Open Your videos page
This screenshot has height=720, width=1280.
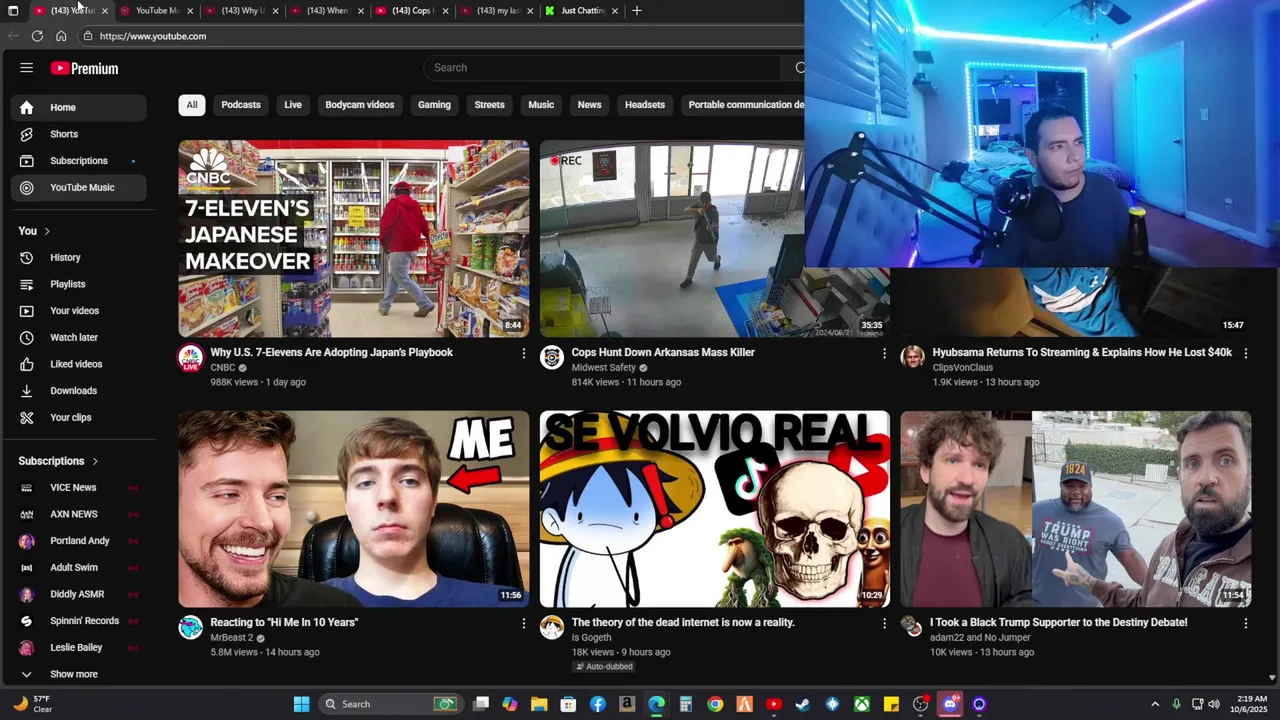pos(79,311)
